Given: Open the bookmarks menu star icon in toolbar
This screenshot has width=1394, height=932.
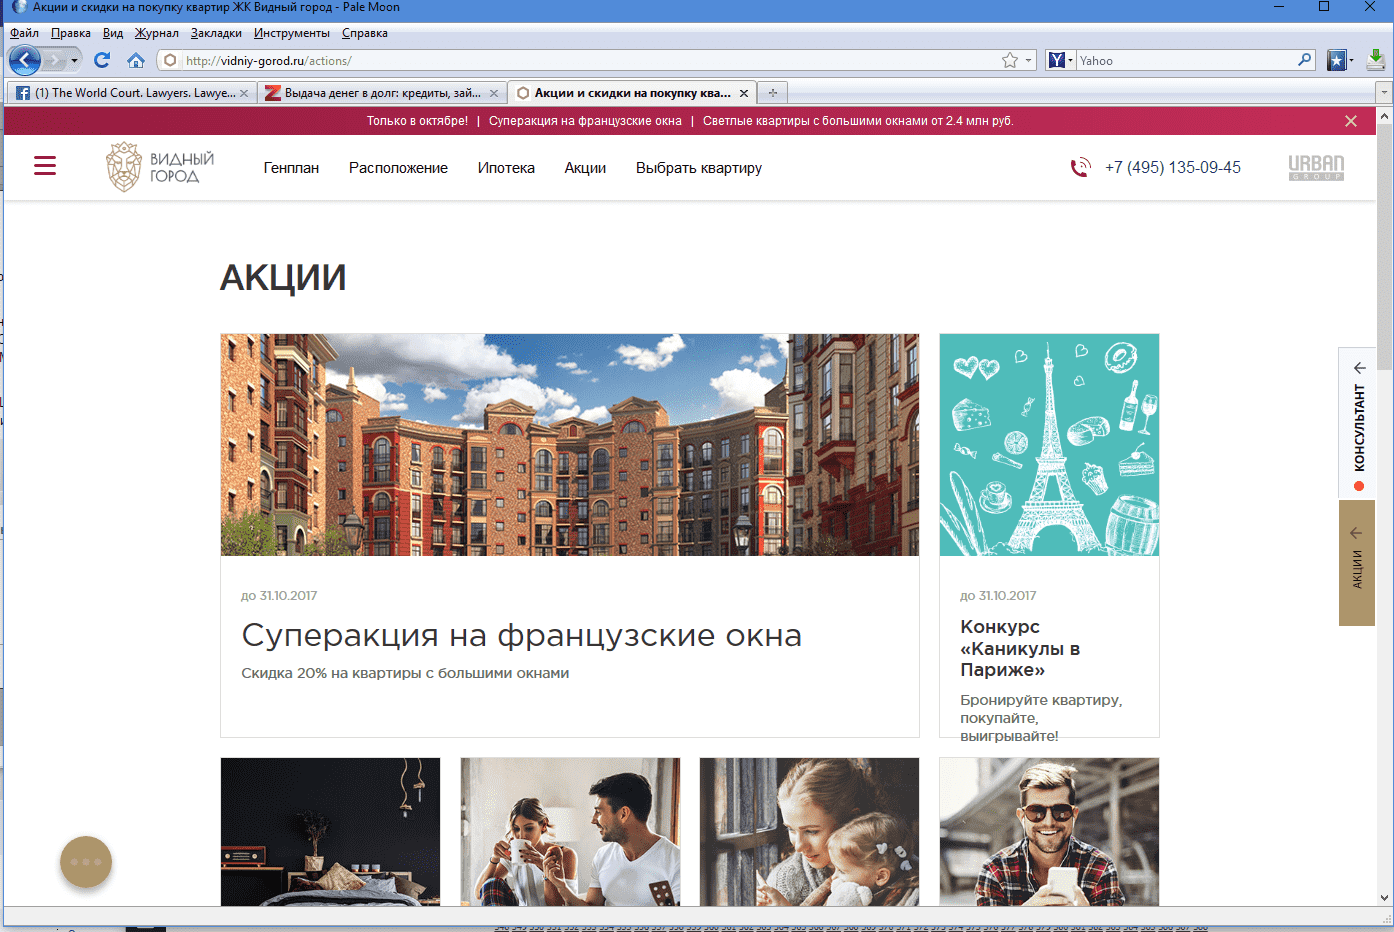Looking at the screenshot, I should 1336,60.
